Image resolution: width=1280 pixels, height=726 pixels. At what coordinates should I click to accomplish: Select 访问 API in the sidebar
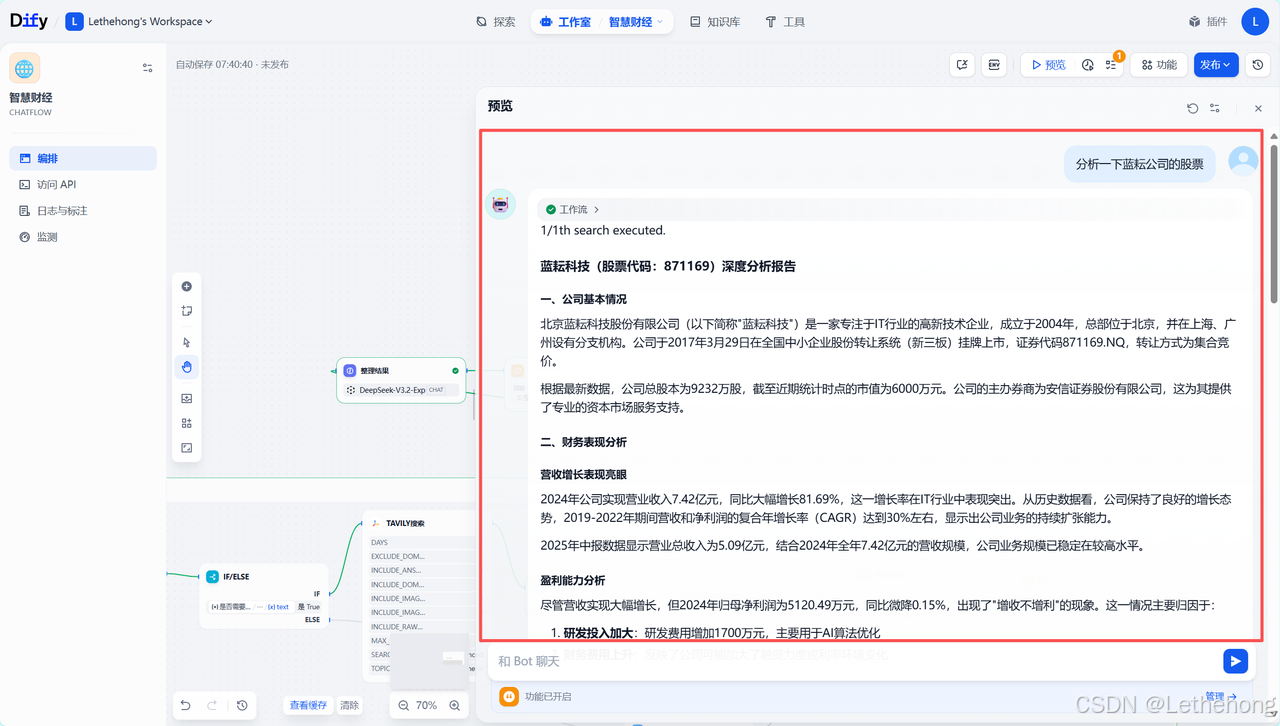(x=83, y=184)
